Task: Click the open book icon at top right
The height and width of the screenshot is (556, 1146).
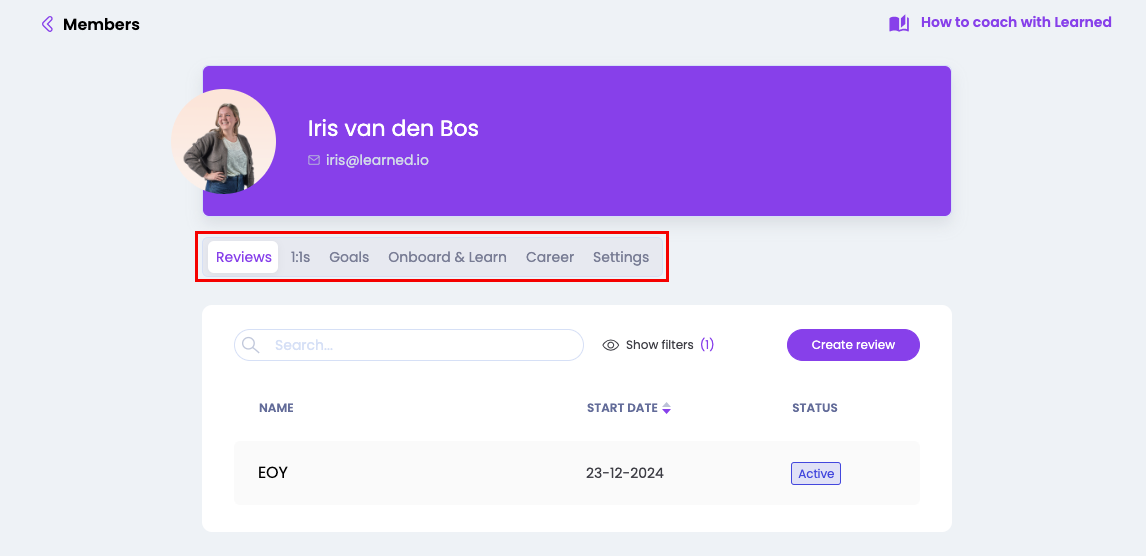Action: (x=899, y=23)
